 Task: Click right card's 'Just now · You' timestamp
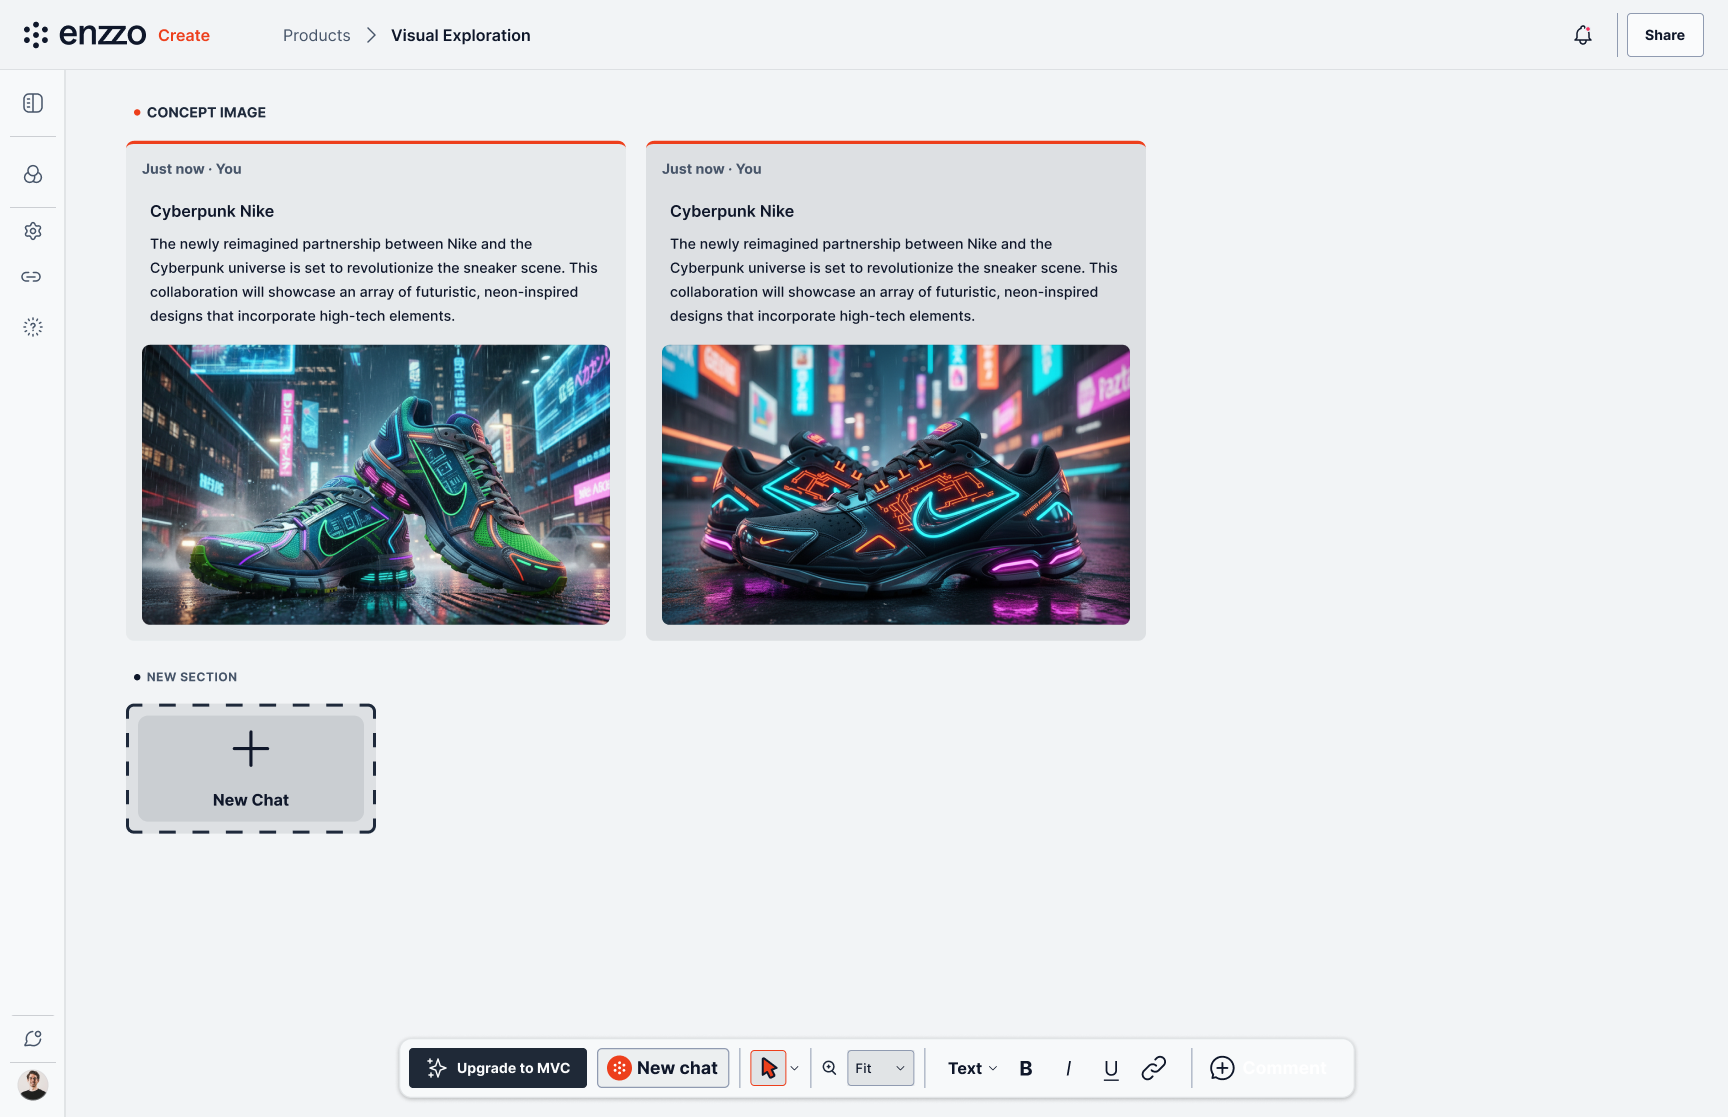[712, 169]
